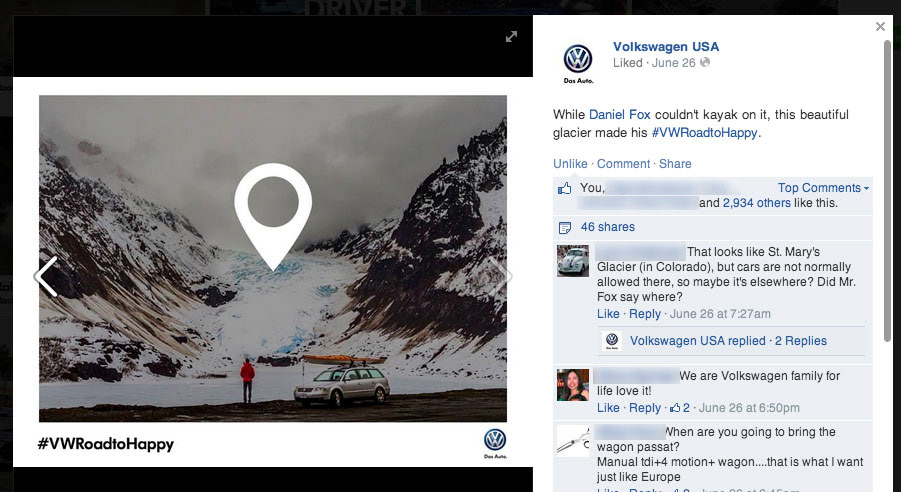
Task: Go to the previous photo arrow
Action: click(46, 276)
